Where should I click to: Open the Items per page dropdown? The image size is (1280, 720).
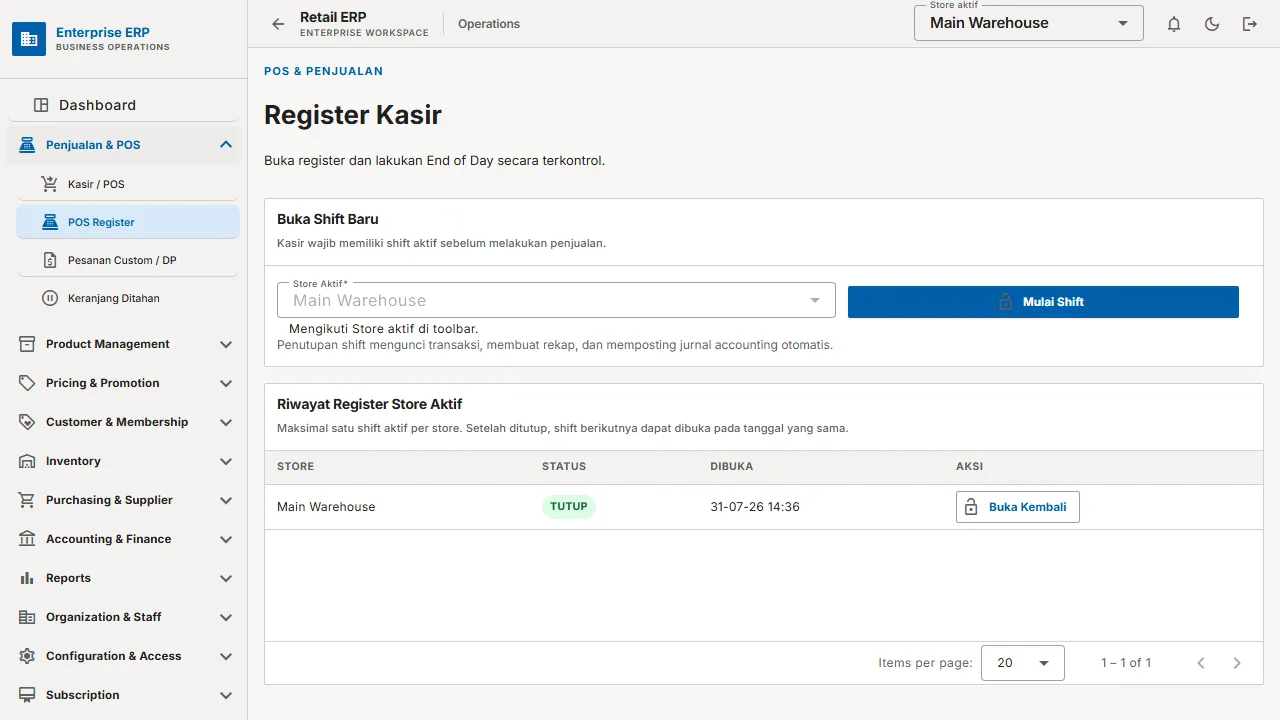1022,663
